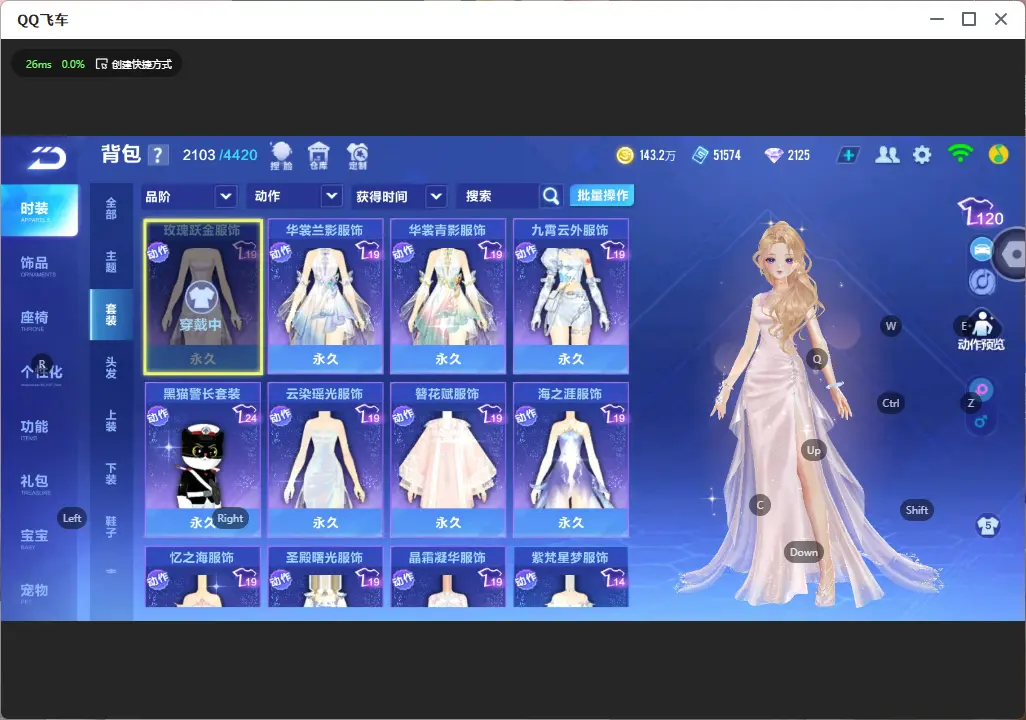This screenshot has width=1026, height=720.
Task: Click the 动作 badge on 海之涯服饰
Action: pyautogui.click(x=526, y=416)
